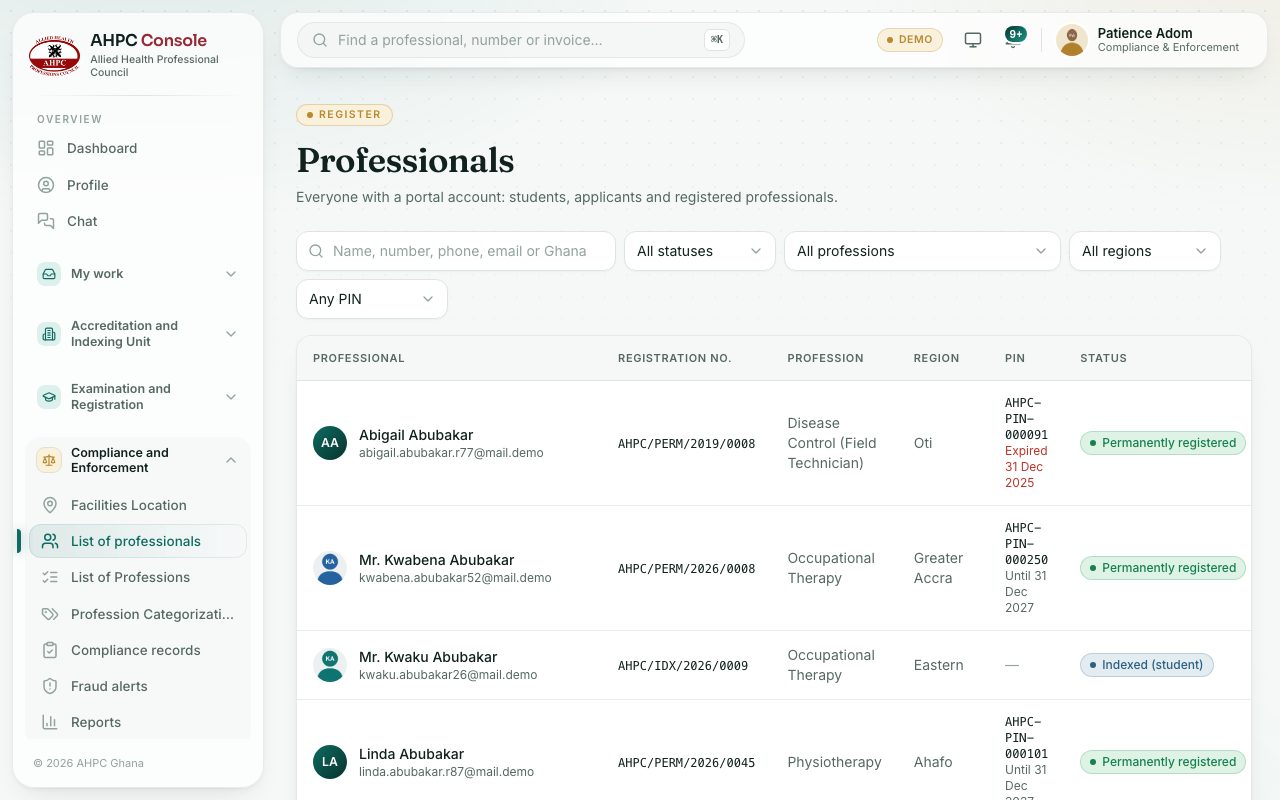The image size is (1280, 800).
Task: Click the AHPC logo in the sidebar
Action: coord(54,54)
